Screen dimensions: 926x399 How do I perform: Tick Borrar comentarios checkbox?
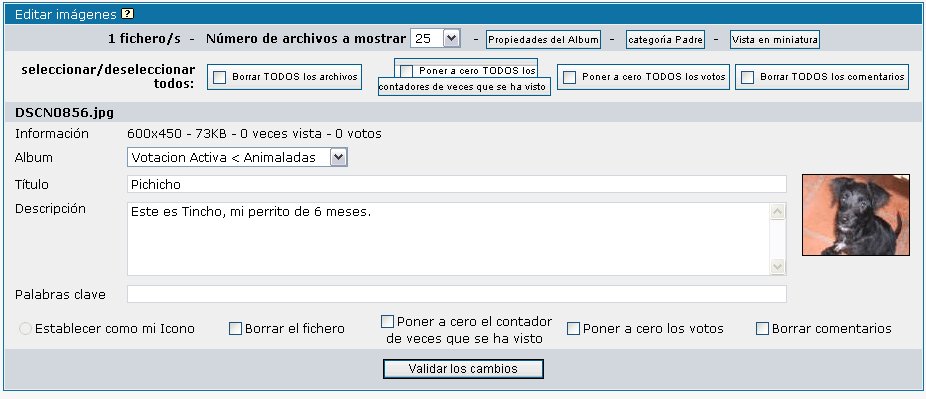(x=762, y=329)
